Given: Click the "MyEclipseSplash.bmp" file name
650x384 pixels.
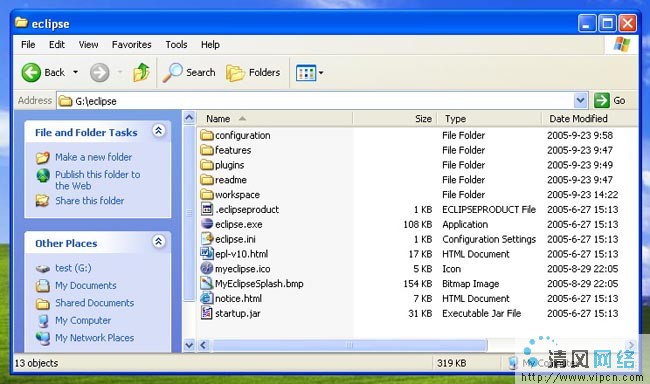Looking at the screenshot, I should [259, 284].
